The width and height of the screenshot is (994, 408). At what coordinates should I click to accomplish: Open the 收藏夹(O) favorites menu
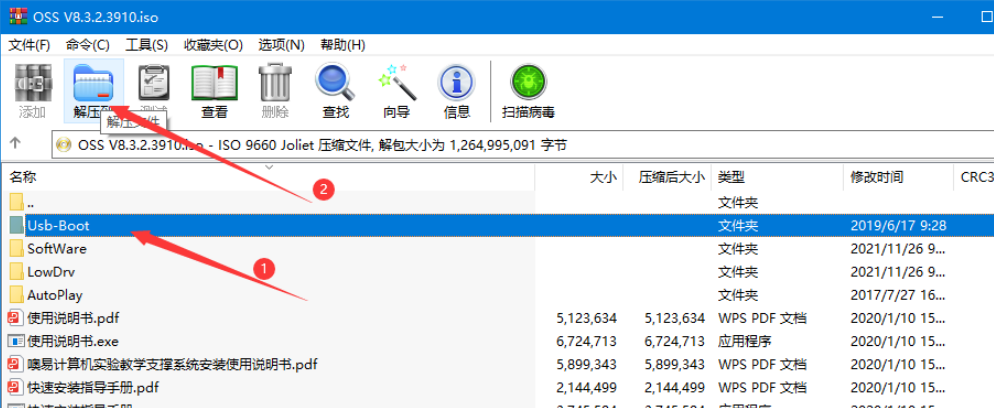point(213,45)
